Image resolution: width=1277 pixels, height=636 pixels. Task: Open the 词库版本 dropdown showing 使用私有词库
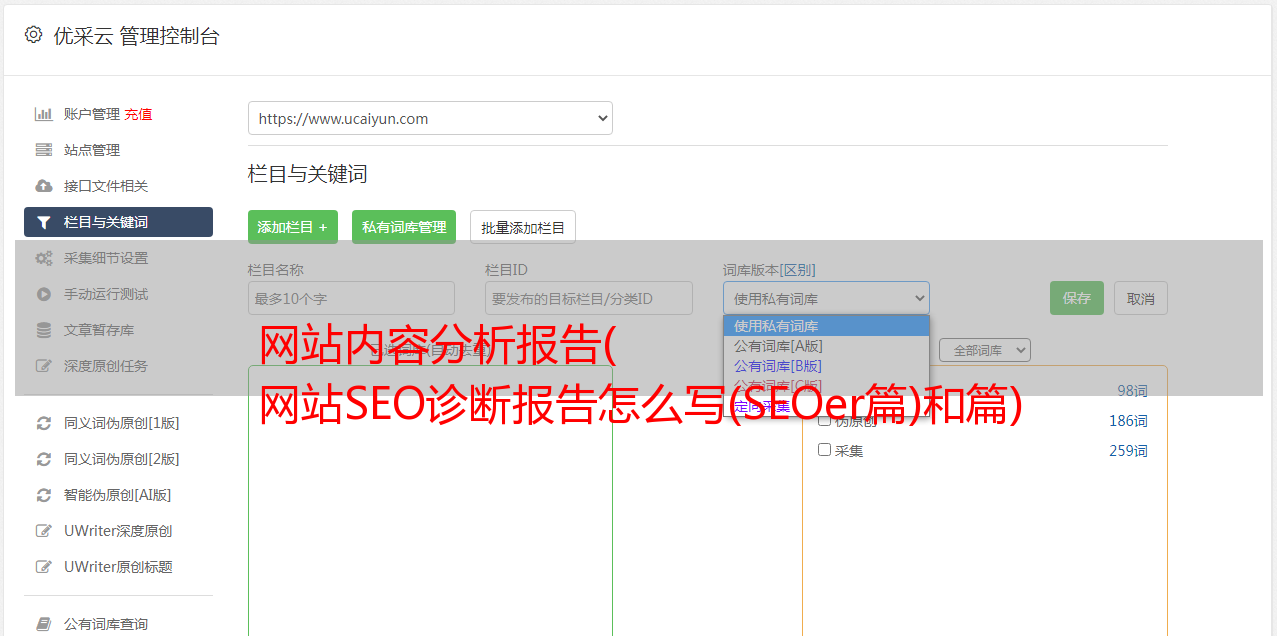[826, 298]
